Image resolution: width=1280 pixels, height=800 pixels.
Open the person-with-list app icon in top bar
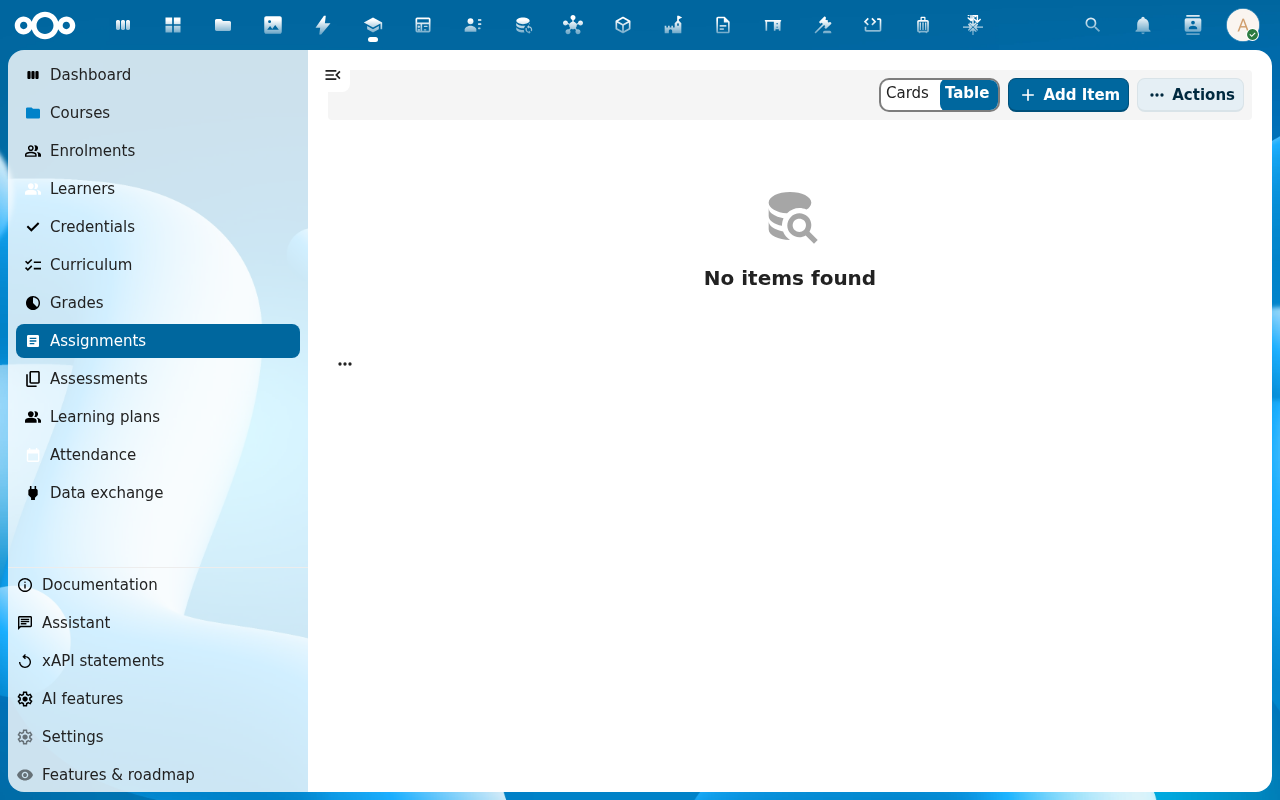(473, 25)
